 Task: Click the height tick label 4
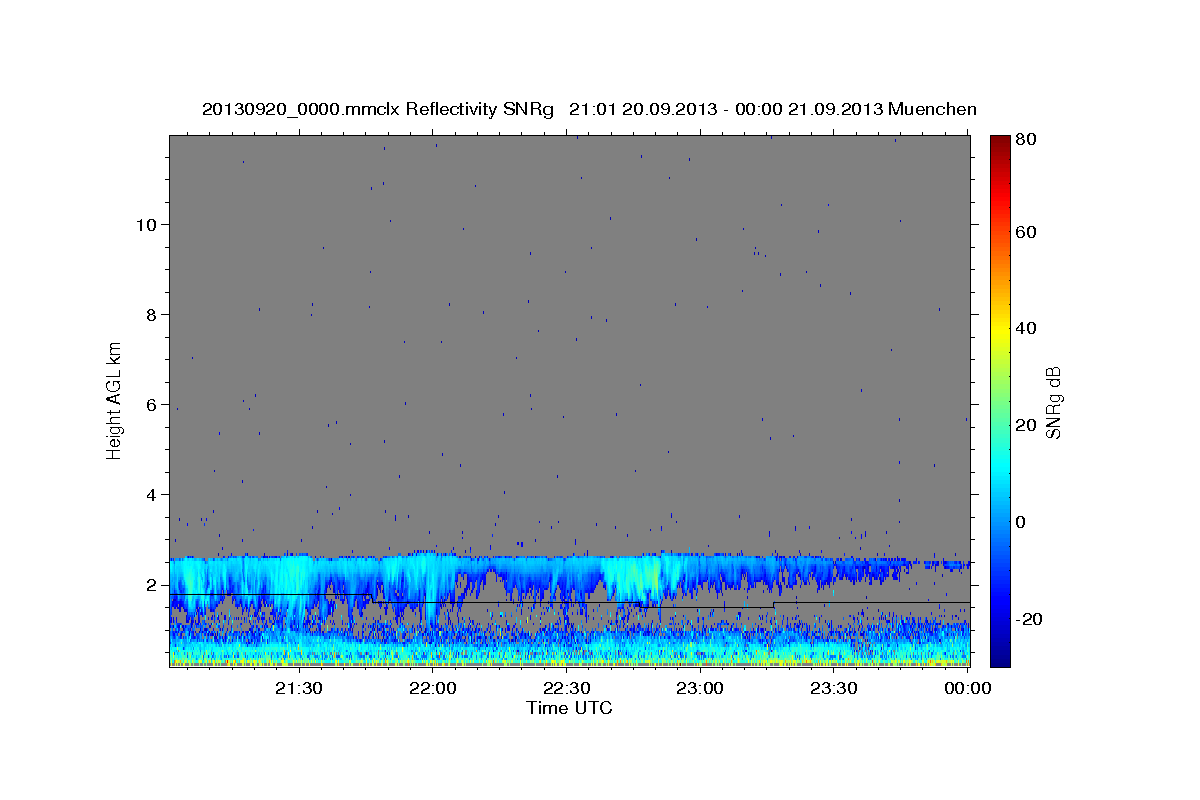[x=152, y=495]
